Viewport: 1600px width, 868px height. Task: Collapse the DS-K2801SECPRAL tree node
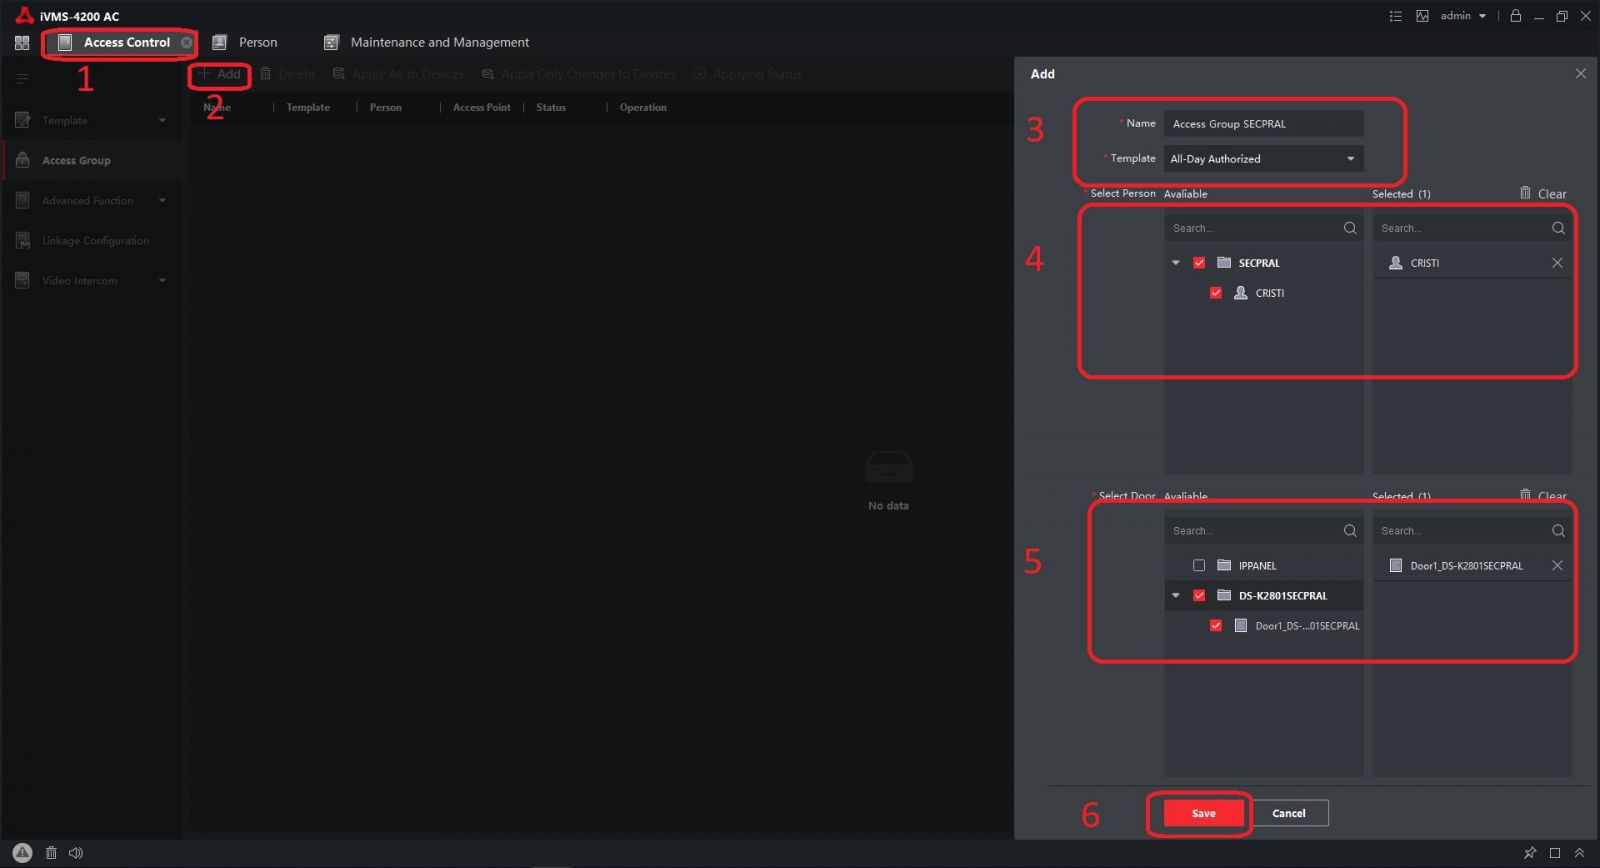tap(1176, 596)
